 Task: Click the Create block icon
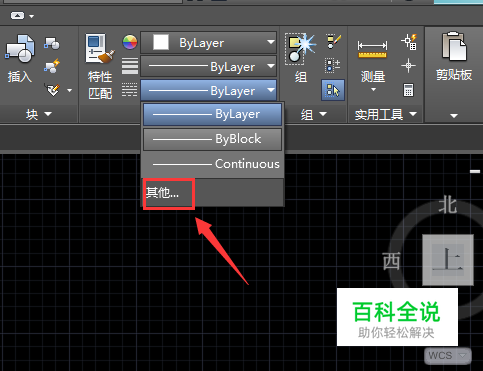coord(52,43)
